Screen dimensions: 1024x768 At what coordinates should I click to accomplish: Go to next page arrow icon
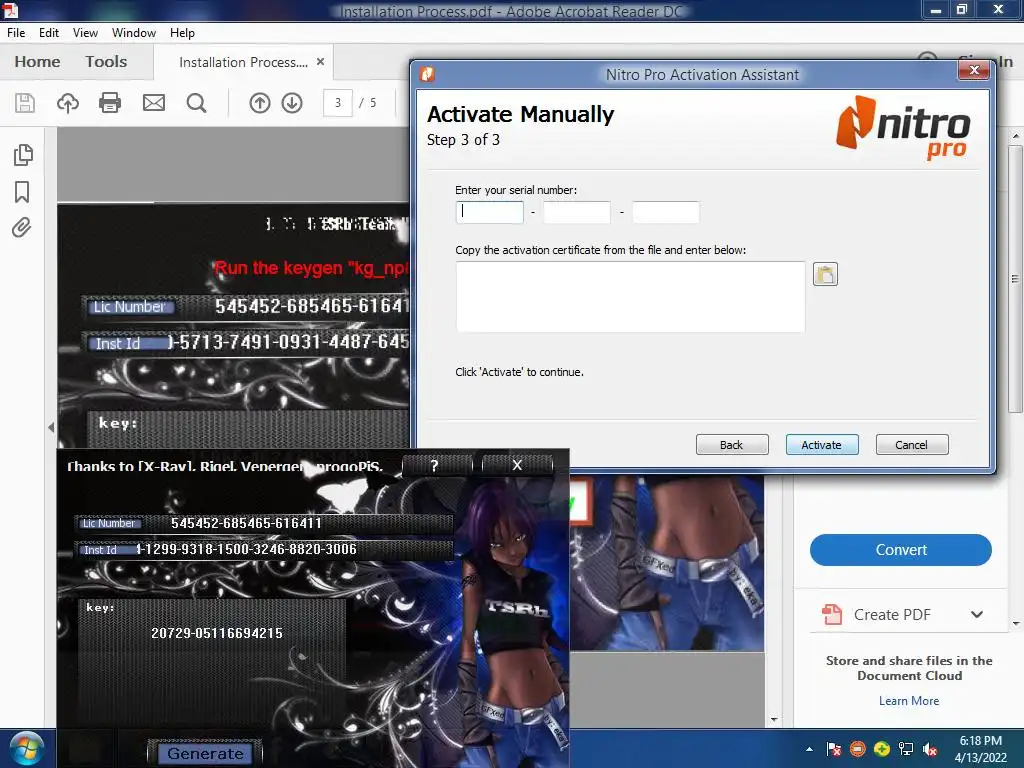pos(292,103)
